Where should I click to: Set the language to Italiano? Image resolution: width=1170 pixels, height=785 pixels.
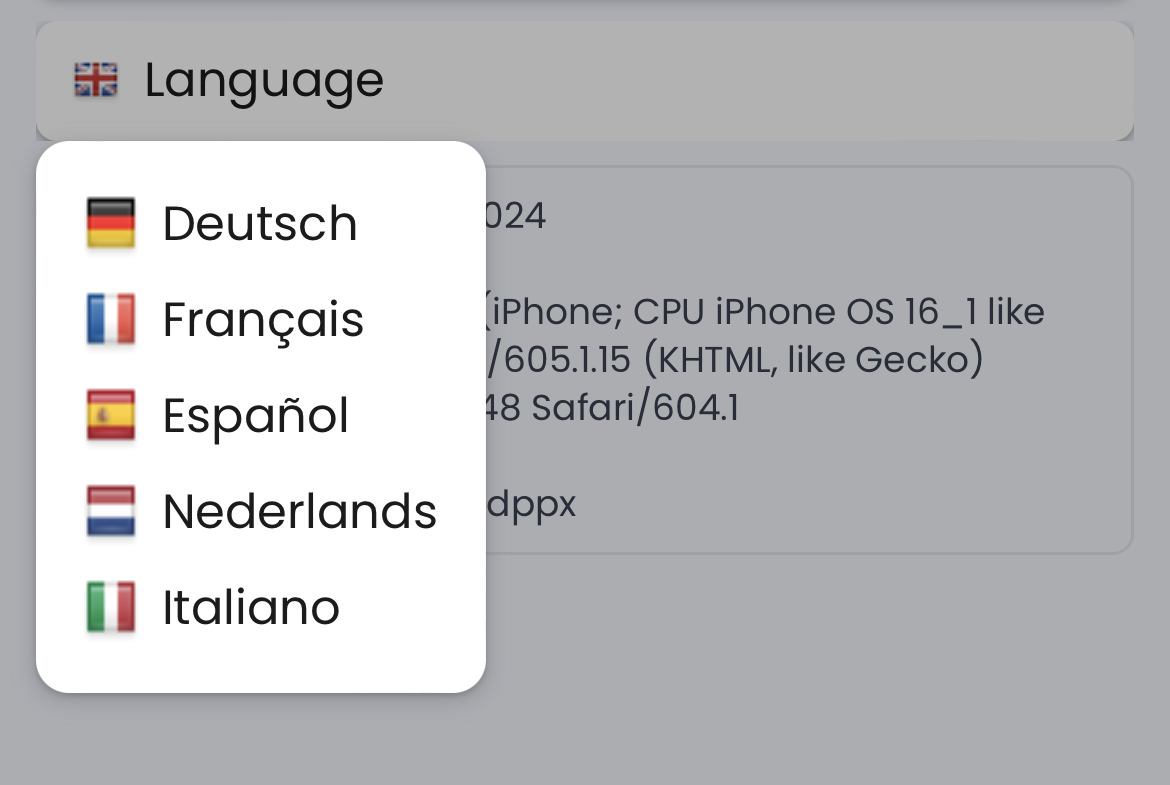[251, 608]
